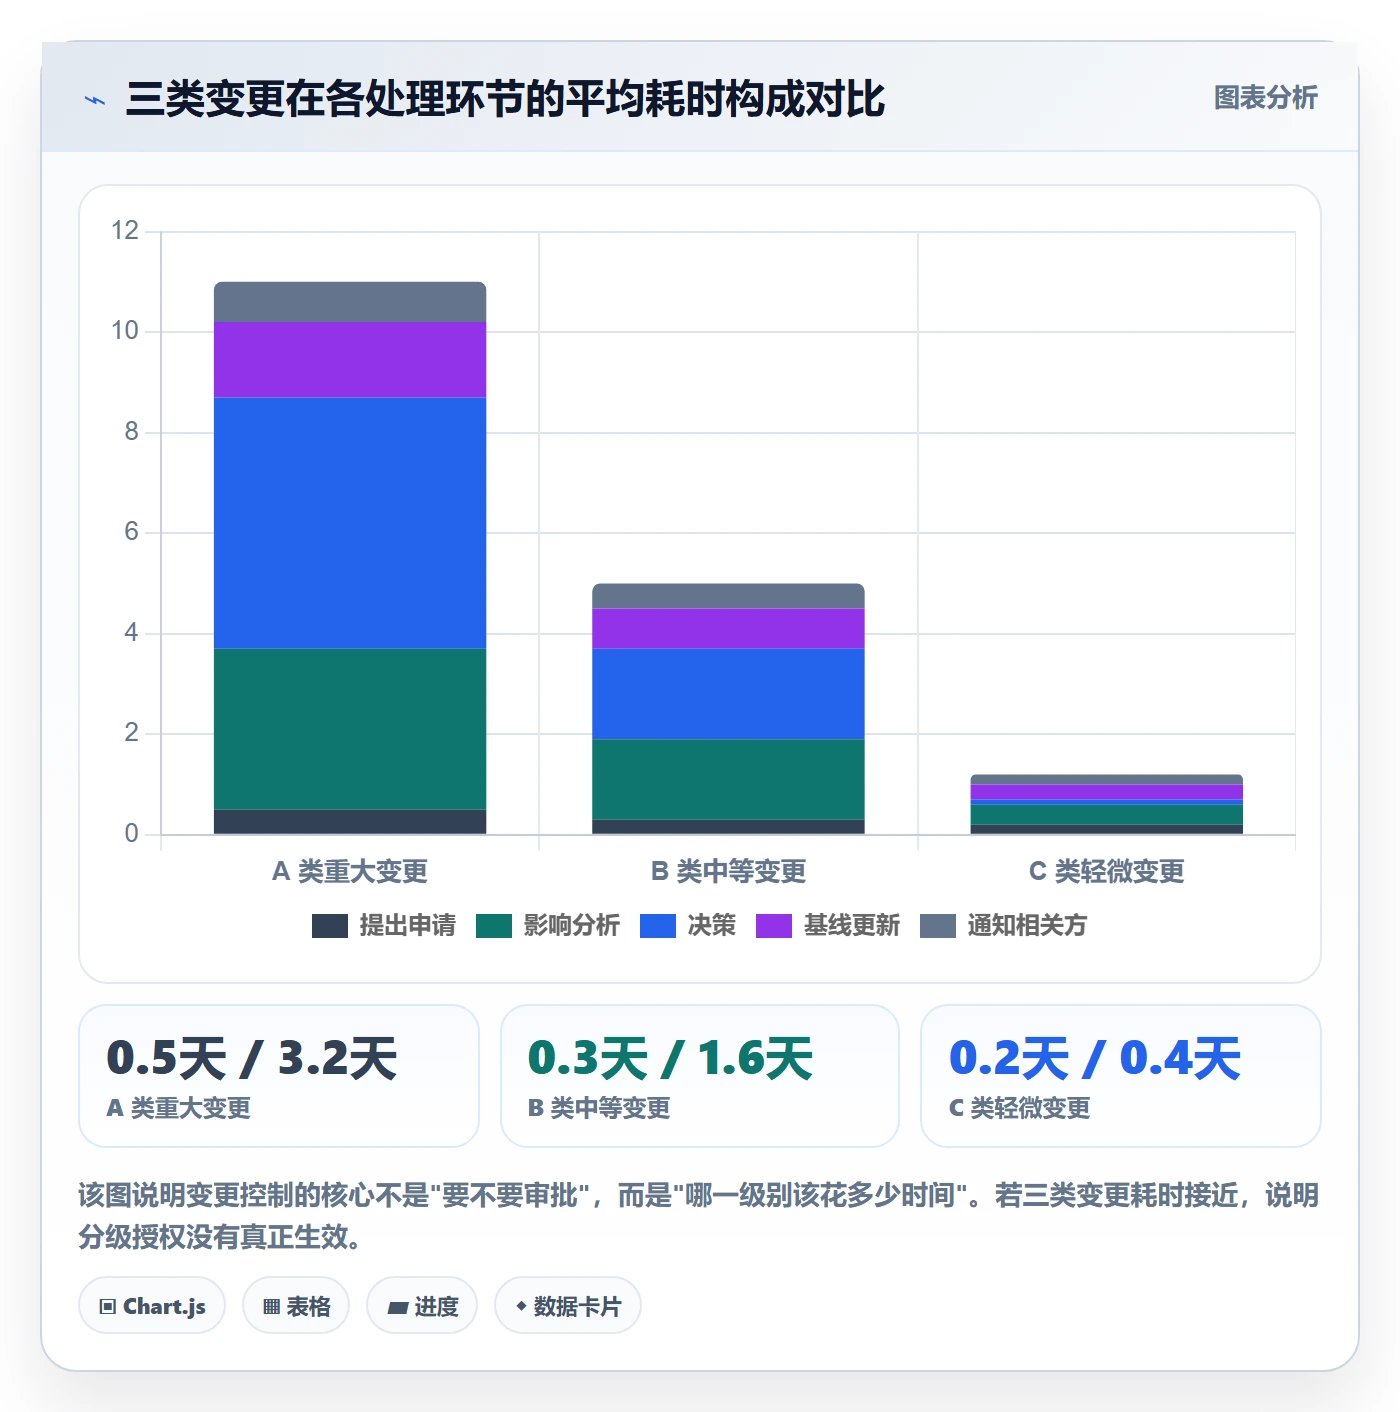Click the dark 提出申请 segment of bar A

point(350,822)
